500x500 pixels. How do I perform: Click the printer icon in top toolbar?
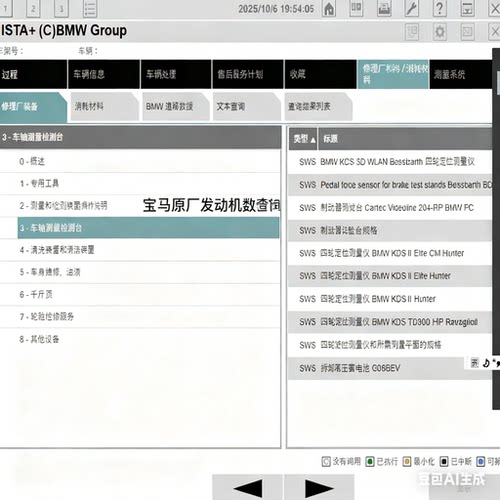(384, 9)
